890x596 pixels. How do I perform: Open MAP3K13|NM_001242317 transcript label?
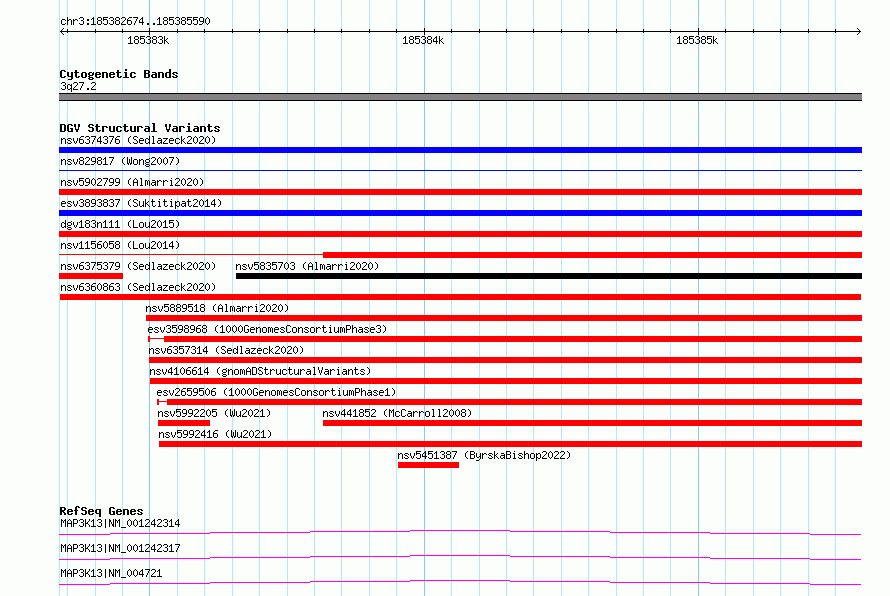click(120, 548)
